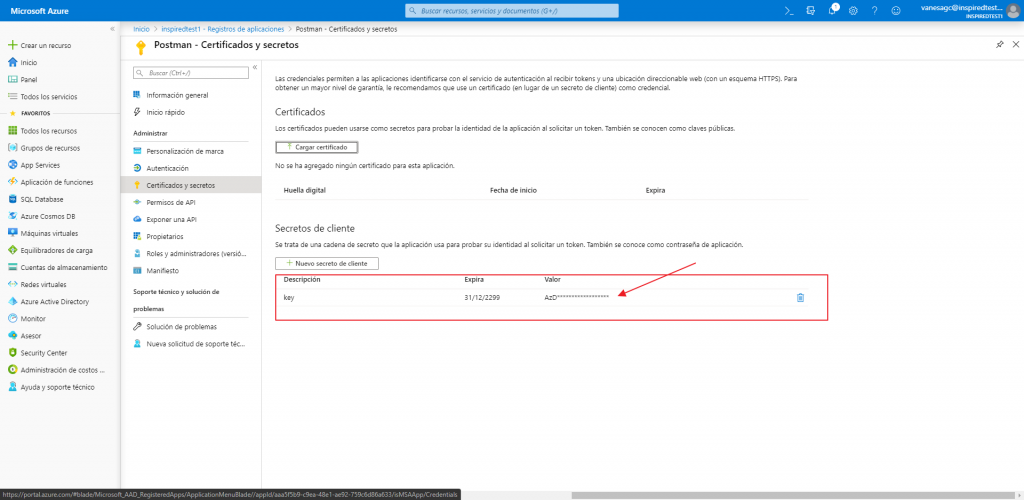Pin this blade using the pin icon
This screenshot has width=1024, height=500.
click(999, 45)
